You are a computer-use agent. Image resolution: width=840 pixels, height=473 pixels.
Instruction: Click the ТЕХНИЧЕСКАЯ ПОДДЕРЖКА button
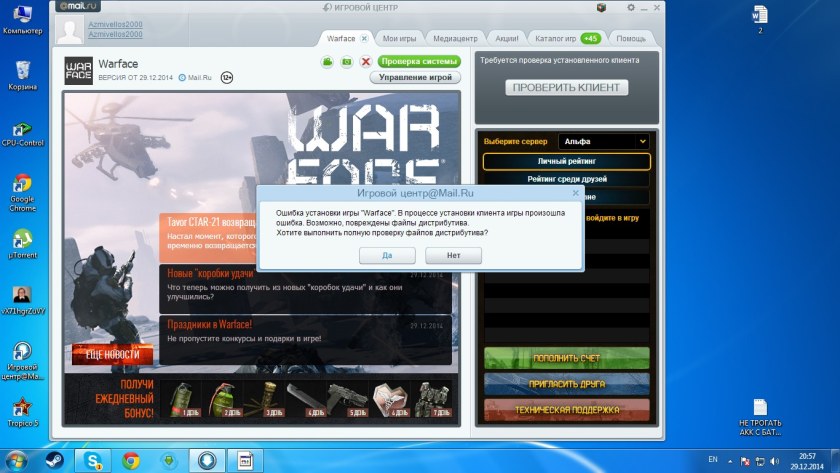pyautogui.click(x=567, y=410)
